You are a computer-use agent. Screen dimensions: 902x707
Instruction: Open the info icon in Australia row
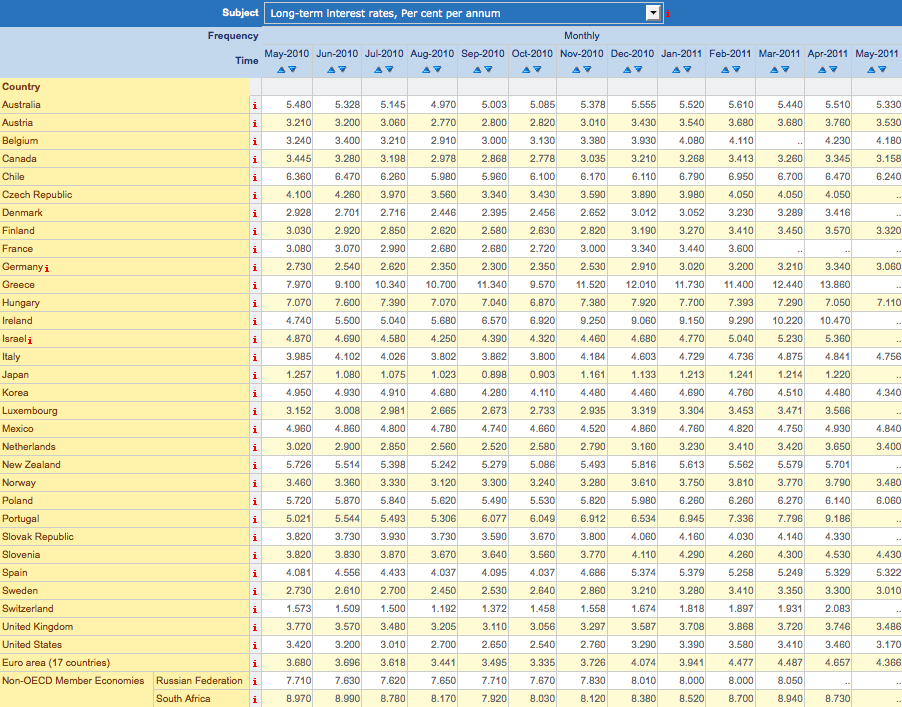click(255, 105)
